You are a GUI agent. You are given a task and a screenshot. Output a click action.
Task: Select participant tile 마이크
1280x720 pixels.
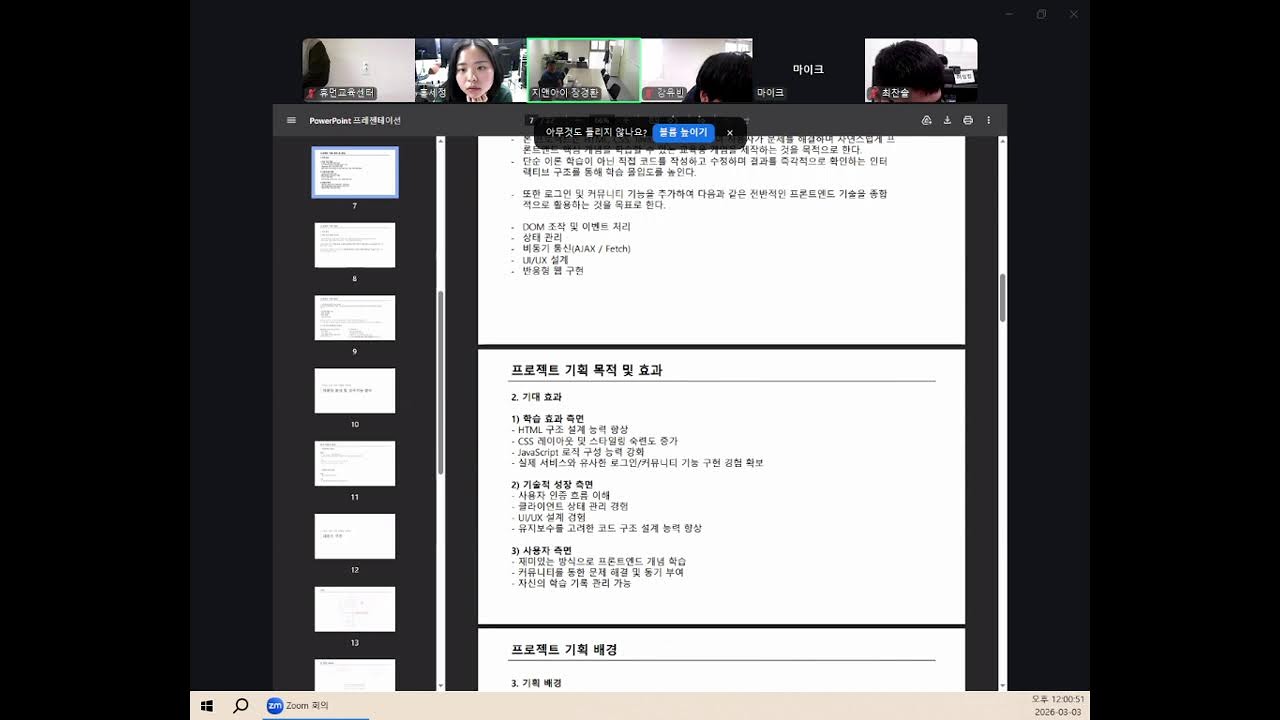tap(808, 70)
